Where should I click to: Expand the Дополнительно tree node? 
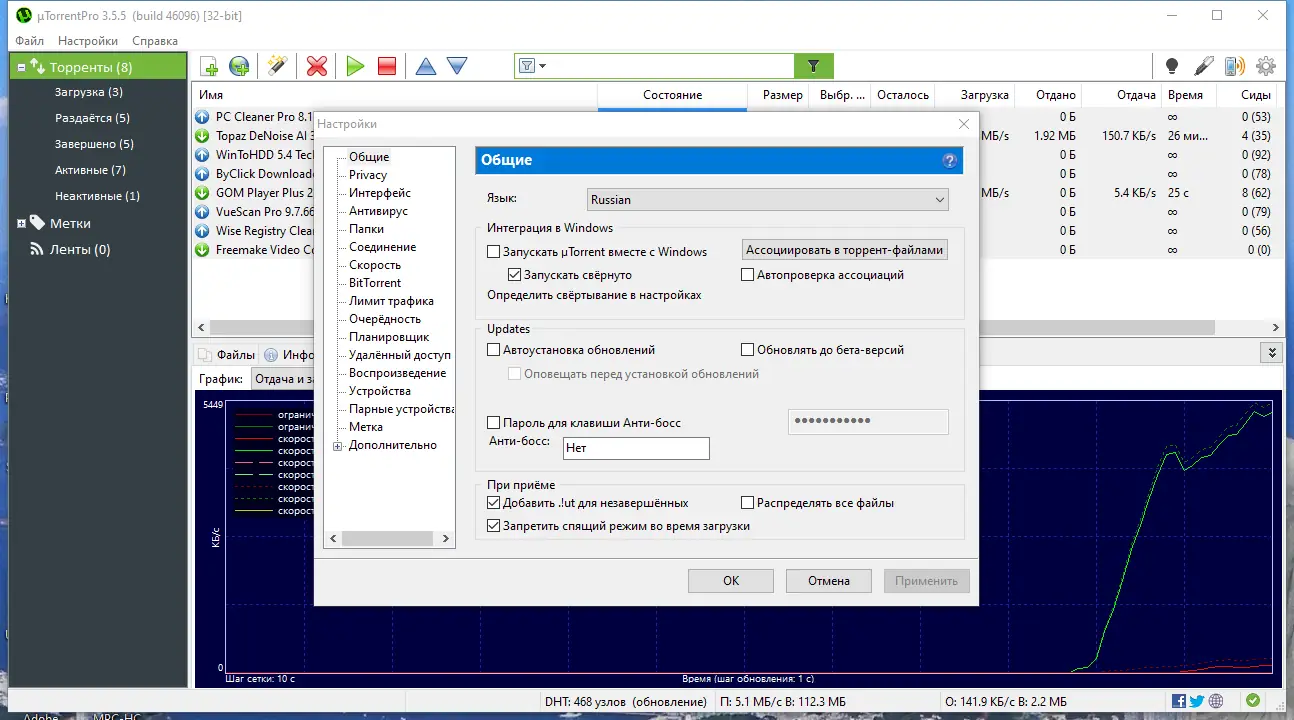coord(338,446)
